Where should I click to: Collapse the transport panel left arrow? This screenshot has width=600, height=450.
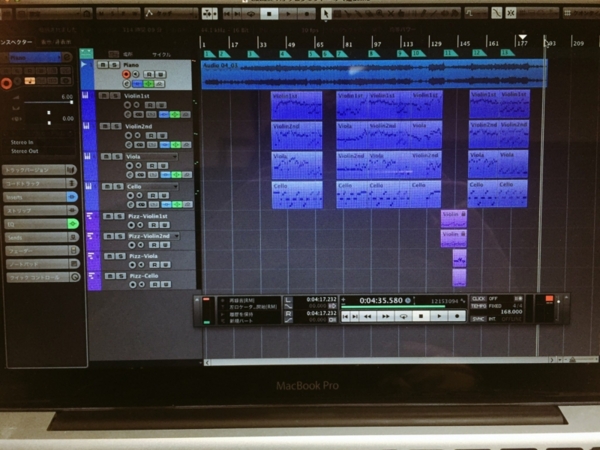pos(197,300)
